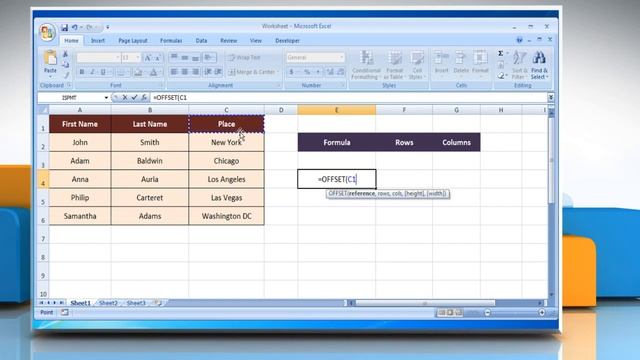Click the Clear eraser icon in the Editing group
Screen dimensions: 640x360
501,76
